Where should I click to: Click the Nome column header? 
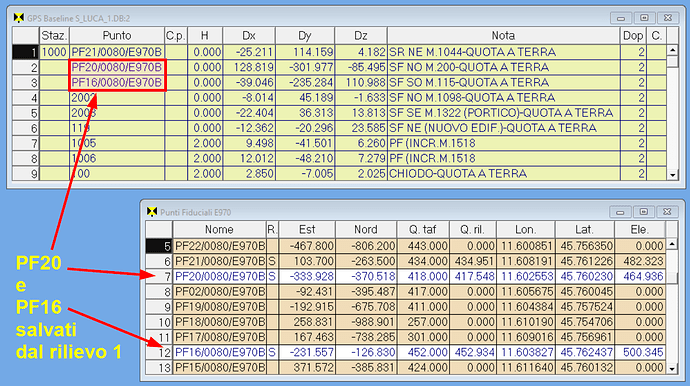[x=219, y=229]
